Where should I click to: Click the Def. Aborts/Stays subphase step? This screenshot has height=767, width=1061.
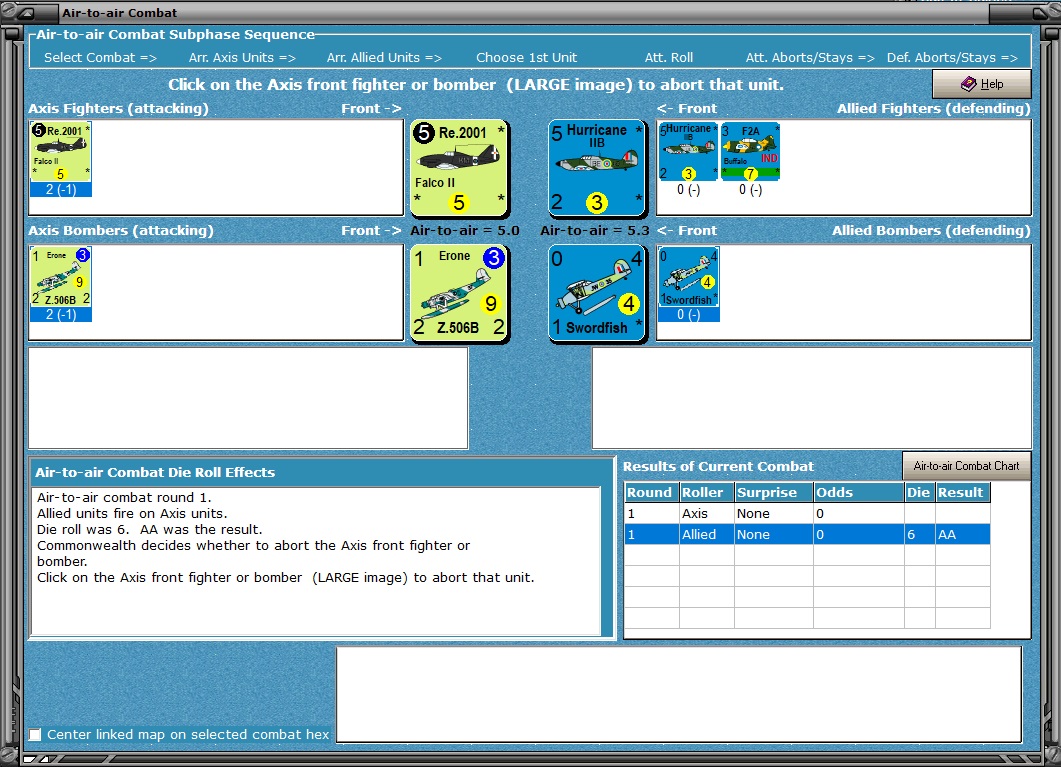(x=952, y=57)
